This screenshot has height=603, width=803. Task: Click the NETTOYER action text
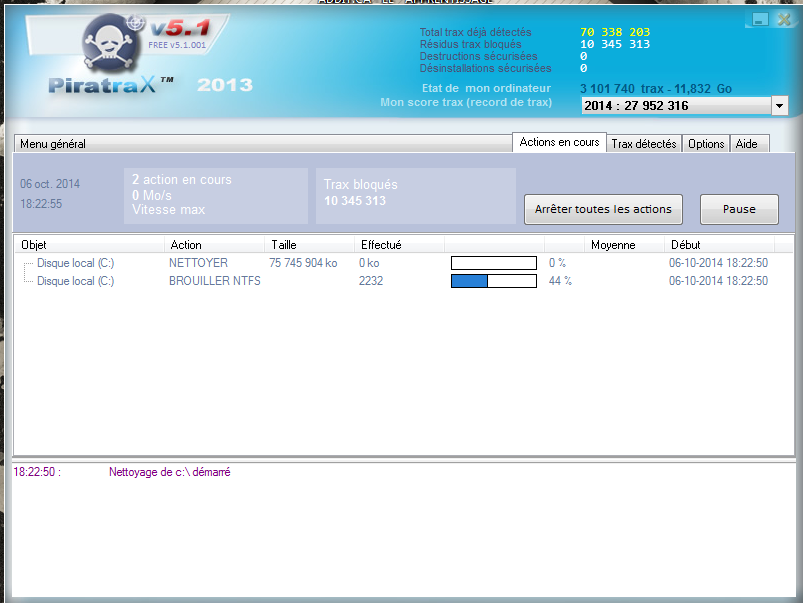(x=198, y=263)
